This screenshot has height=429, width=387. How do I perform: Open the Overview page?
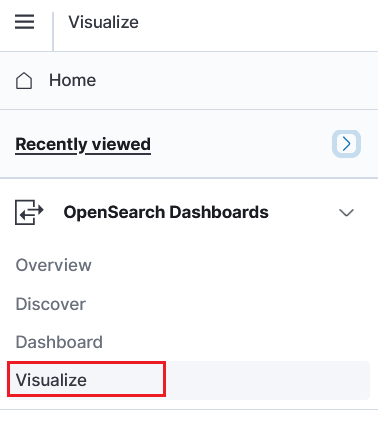[53, 265]
